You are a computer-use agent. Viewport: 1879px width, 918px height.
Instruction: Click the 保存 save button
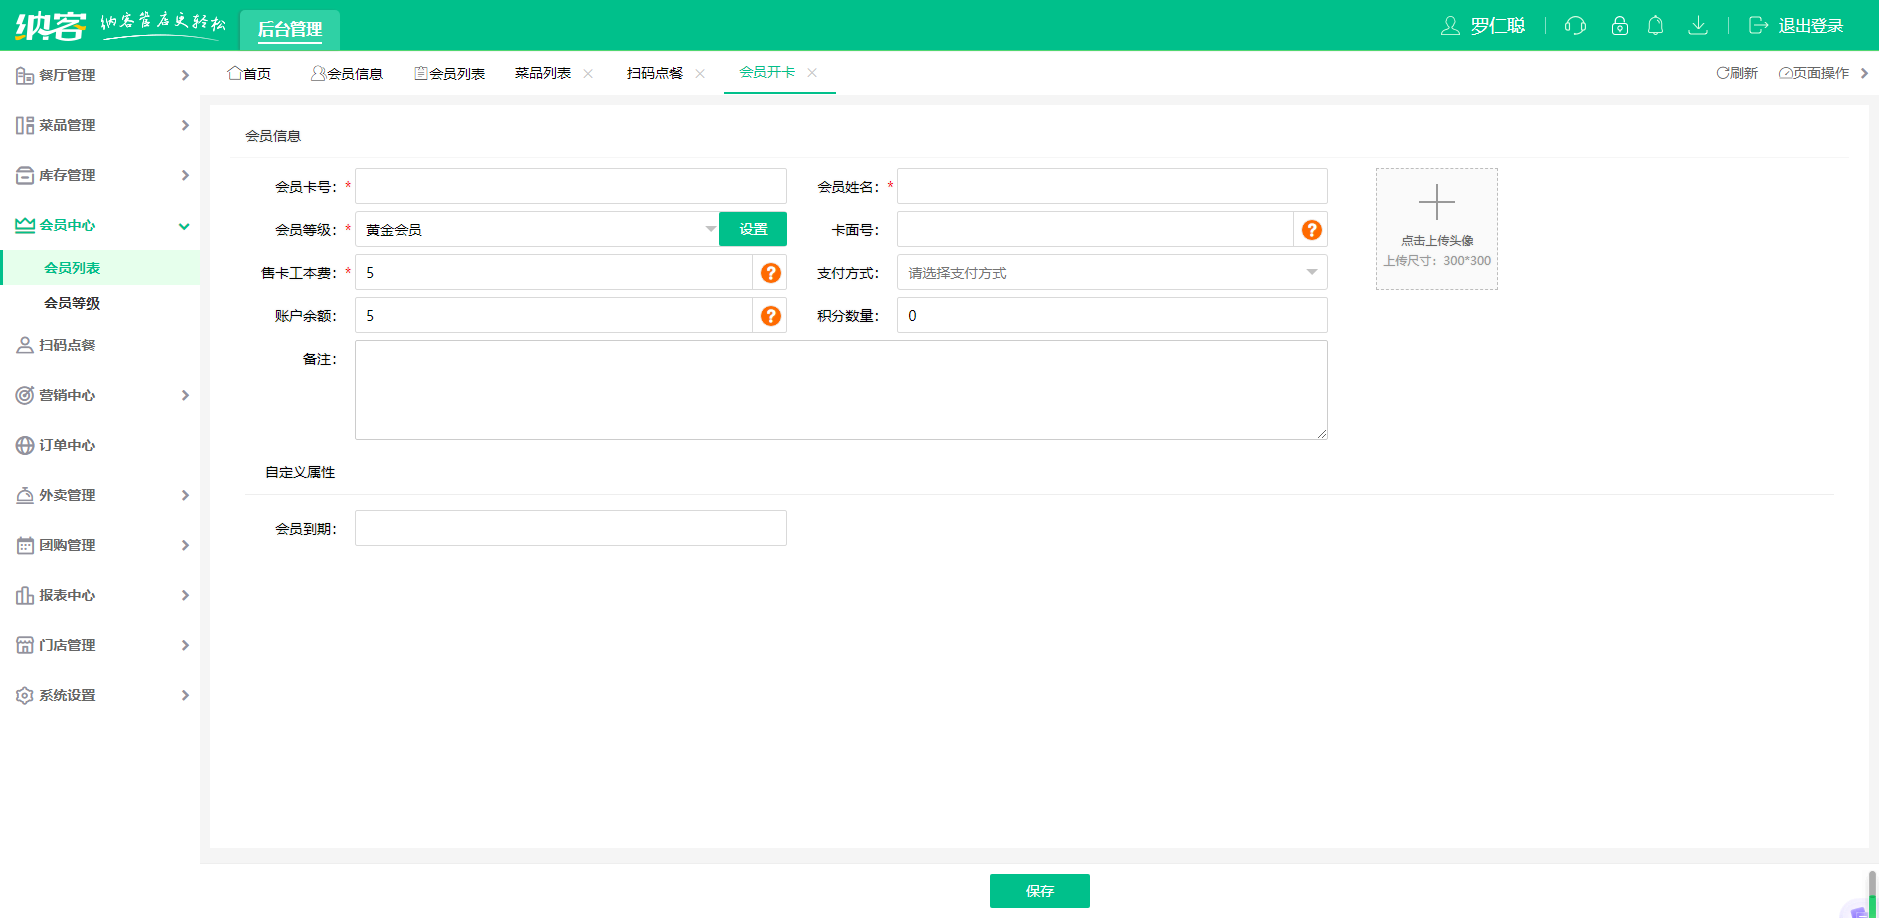pyautogui.click(x=1039, y=891)
